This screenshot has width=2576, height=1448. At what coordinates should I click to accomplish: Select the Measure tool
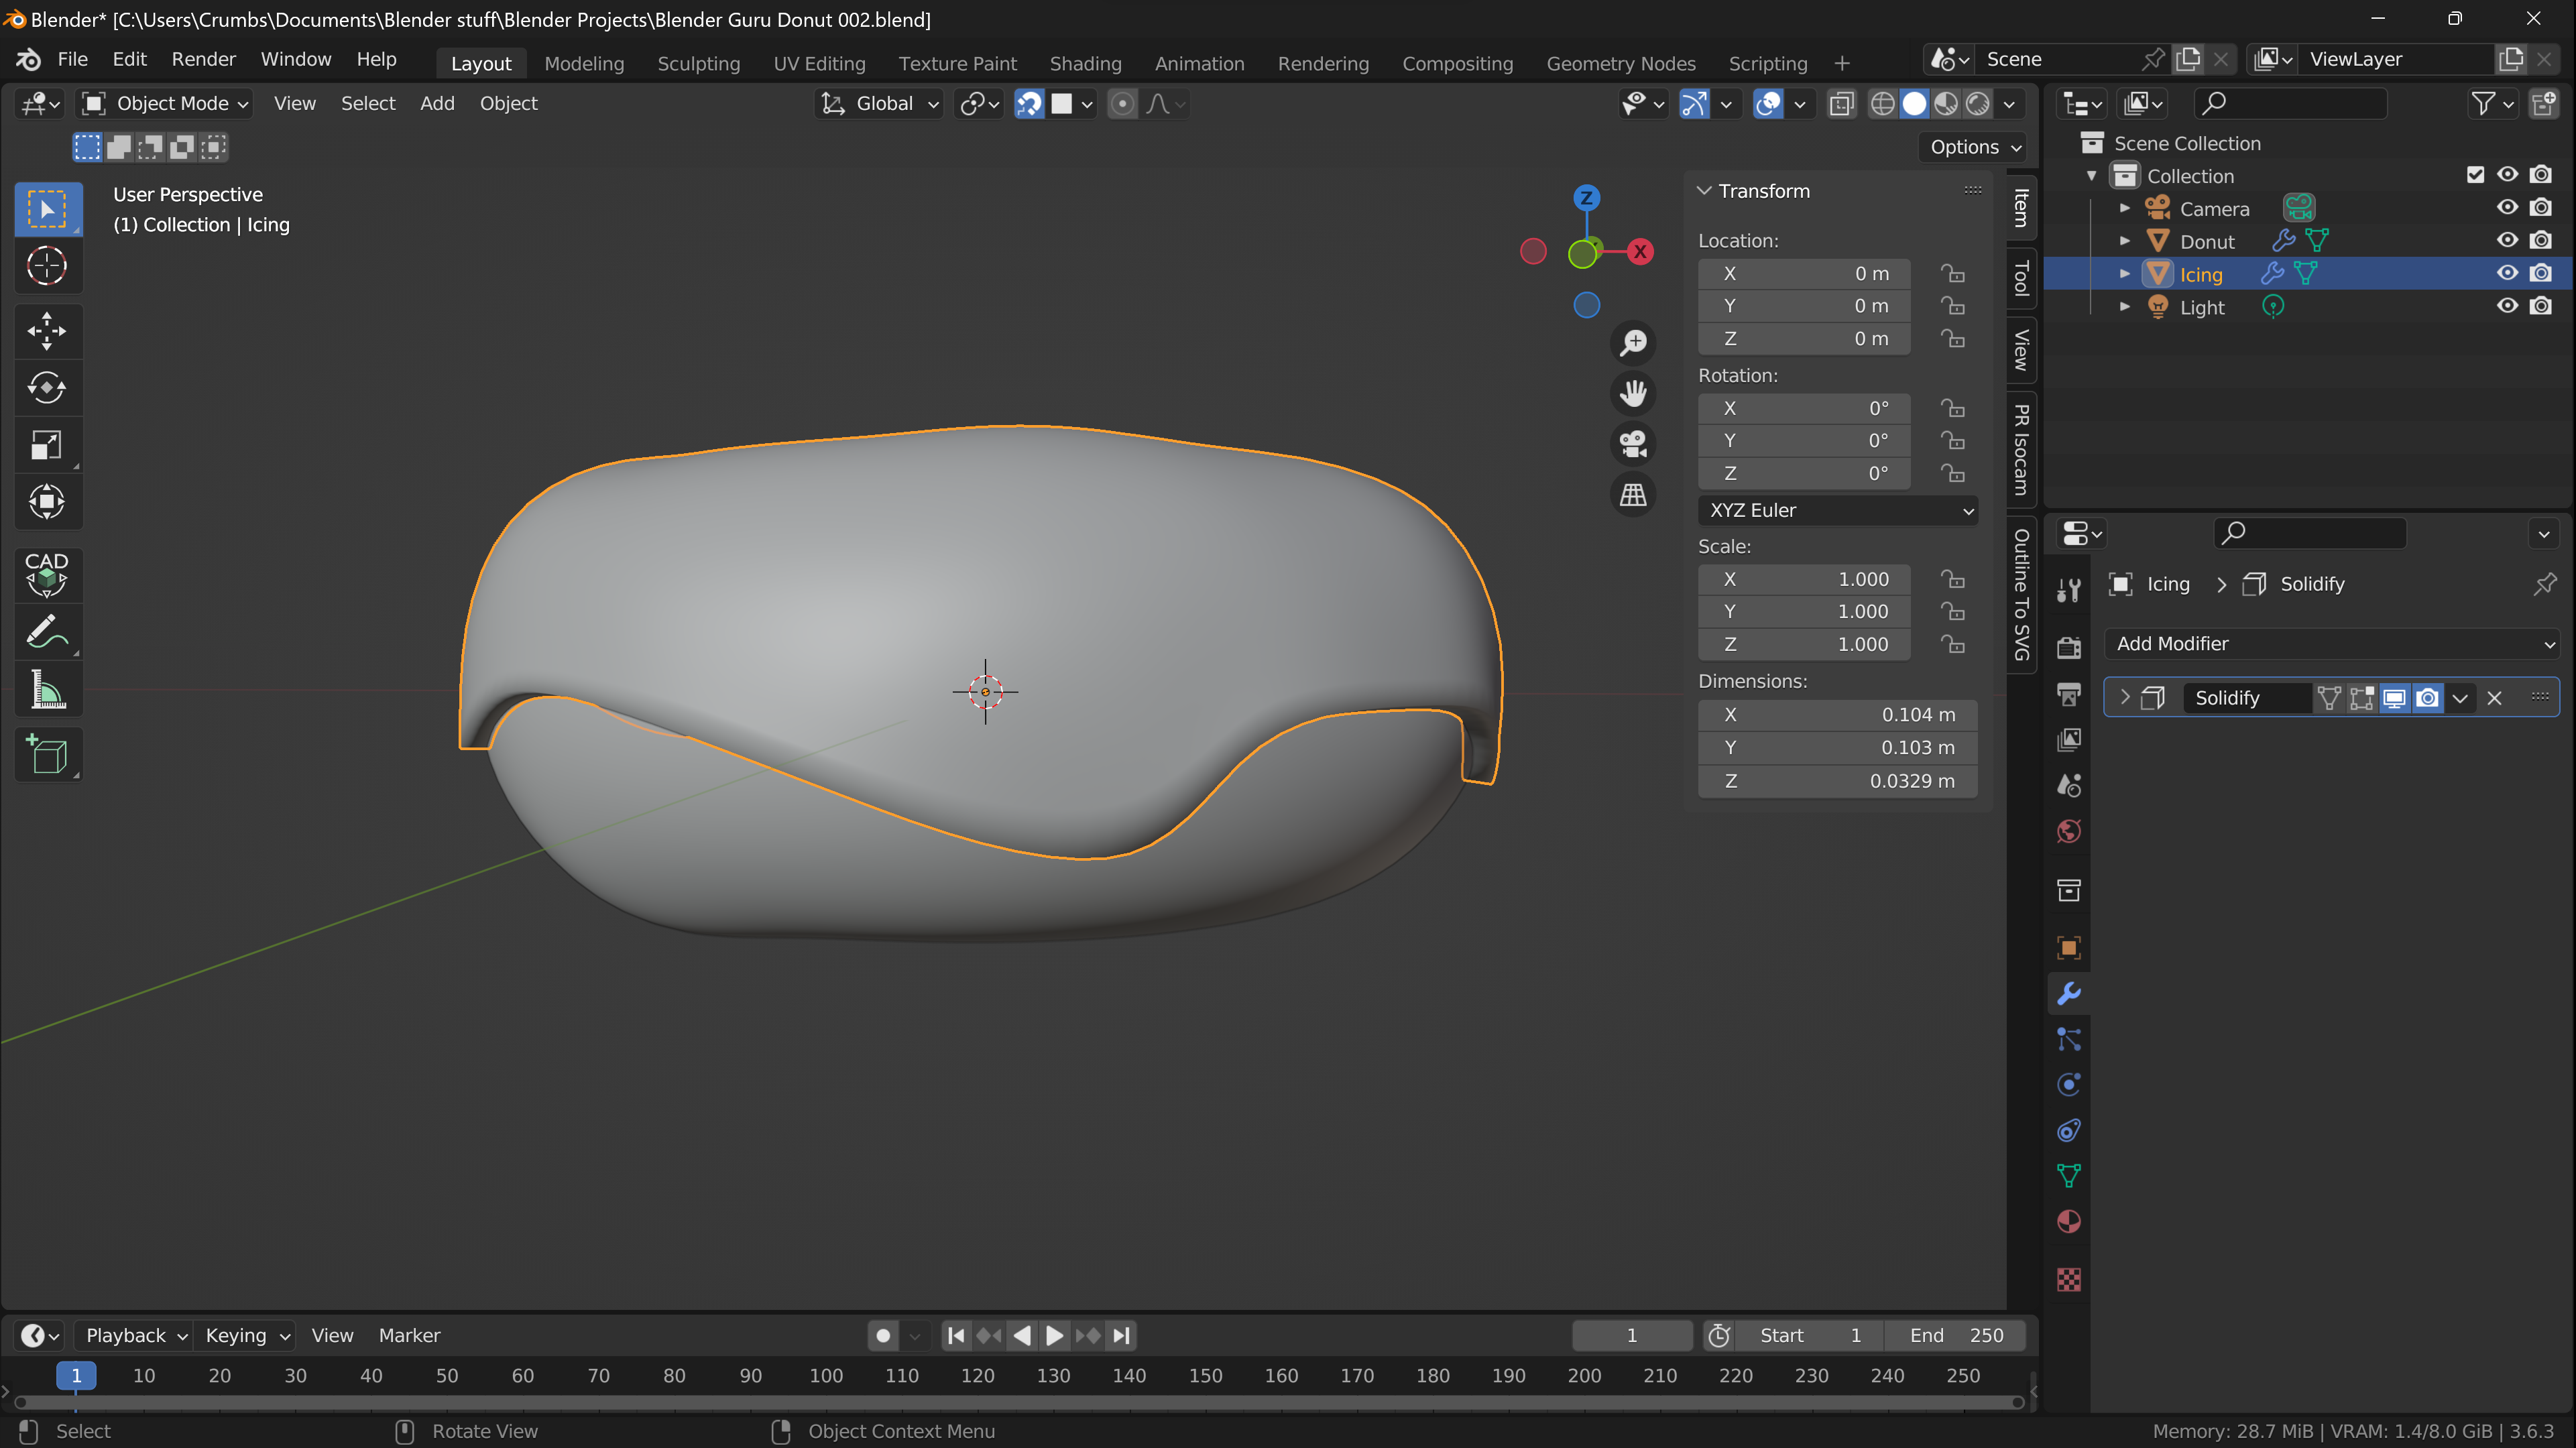(x=47, y=690)
